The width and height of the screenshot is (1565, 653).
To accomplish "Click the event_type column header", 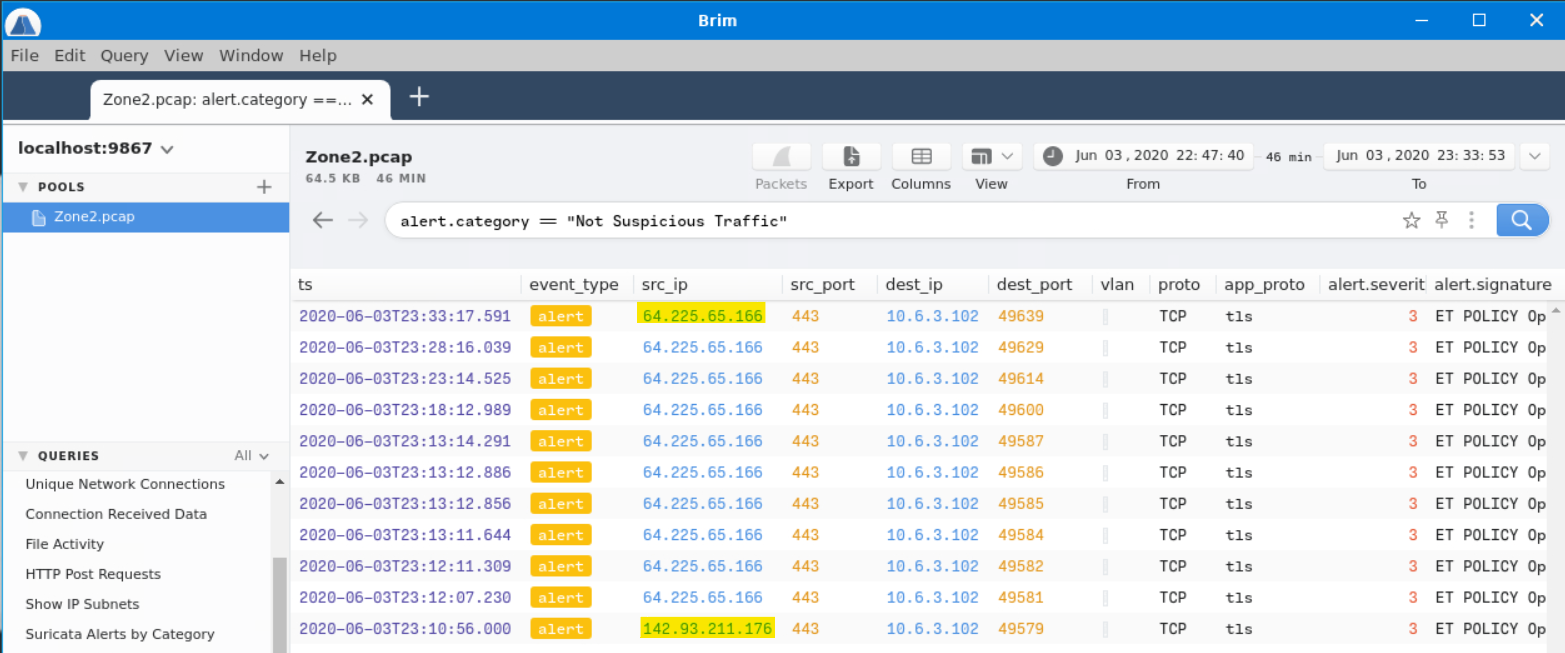I will [574, 285].
